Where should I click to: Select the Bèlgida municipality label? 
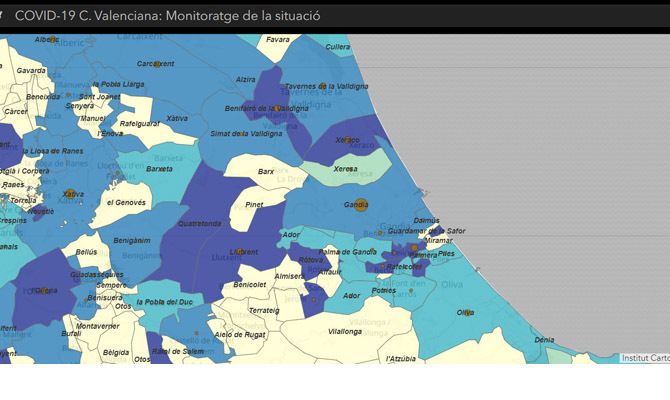point(116,353)
